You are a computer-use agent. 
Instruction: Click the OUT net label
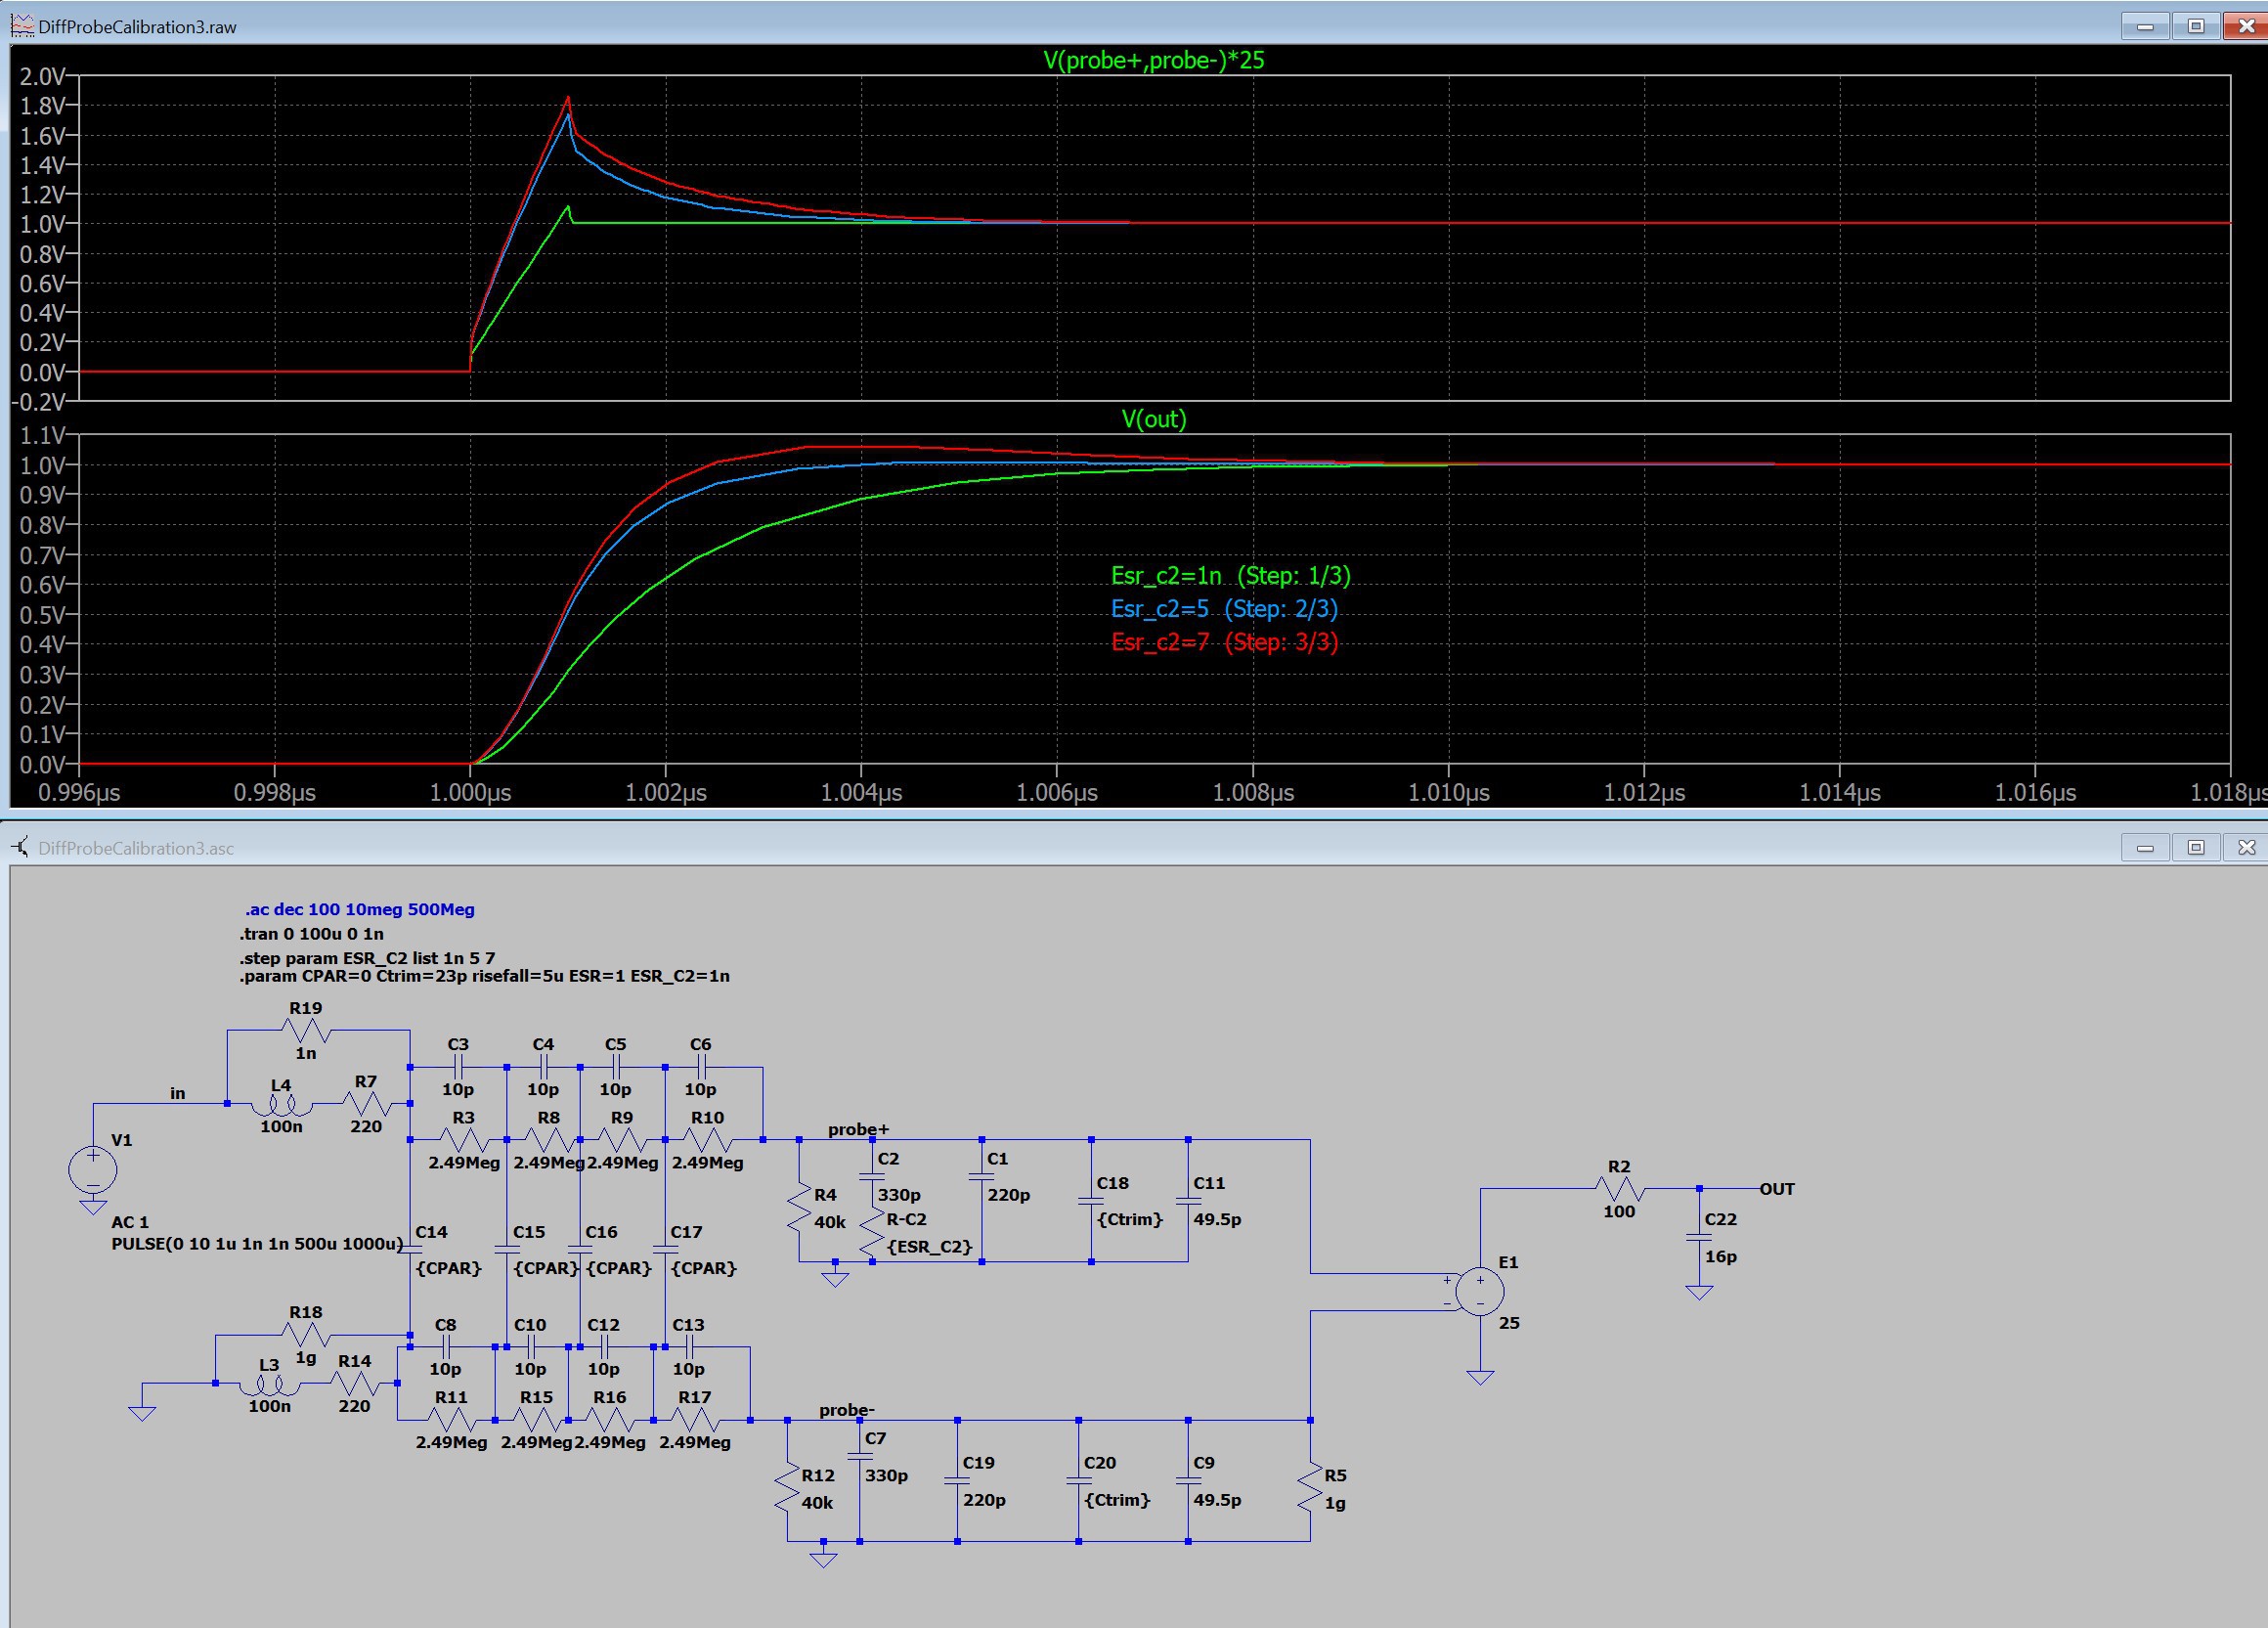point(1776,1189)
